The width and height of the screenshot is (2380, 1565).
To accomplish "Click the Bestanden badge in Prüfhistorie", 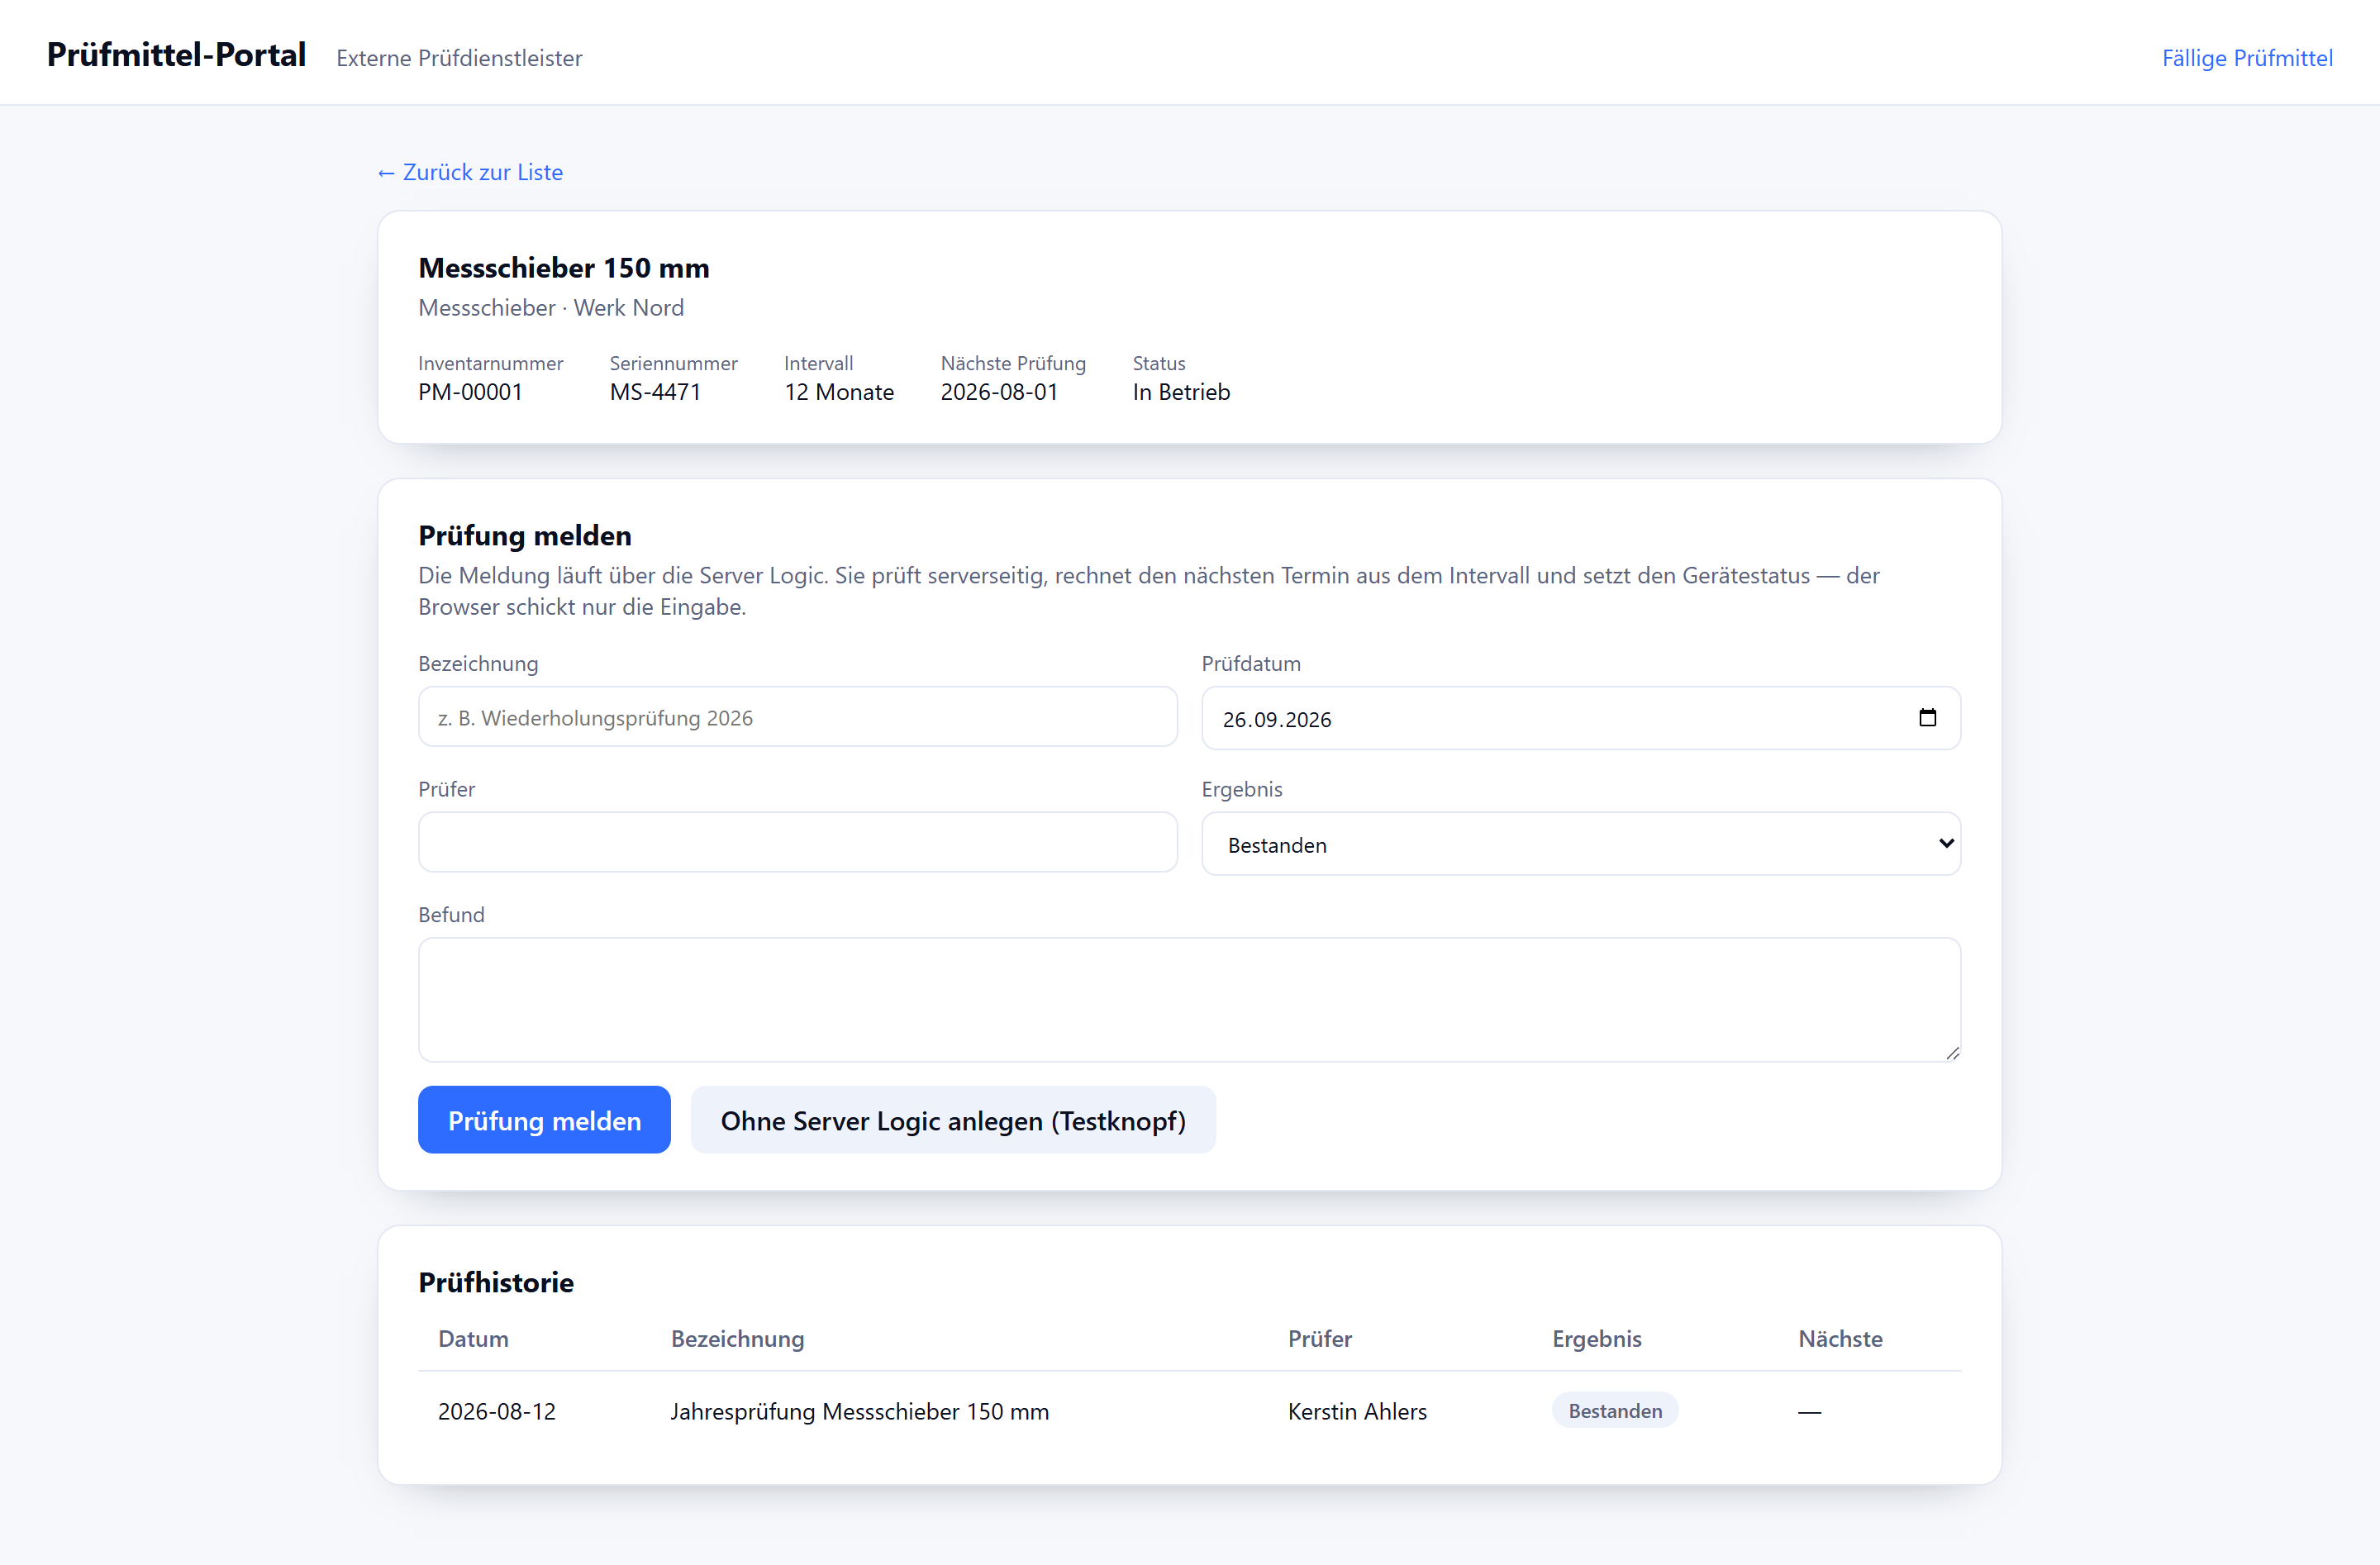I will click(x=1615, y=1410).
